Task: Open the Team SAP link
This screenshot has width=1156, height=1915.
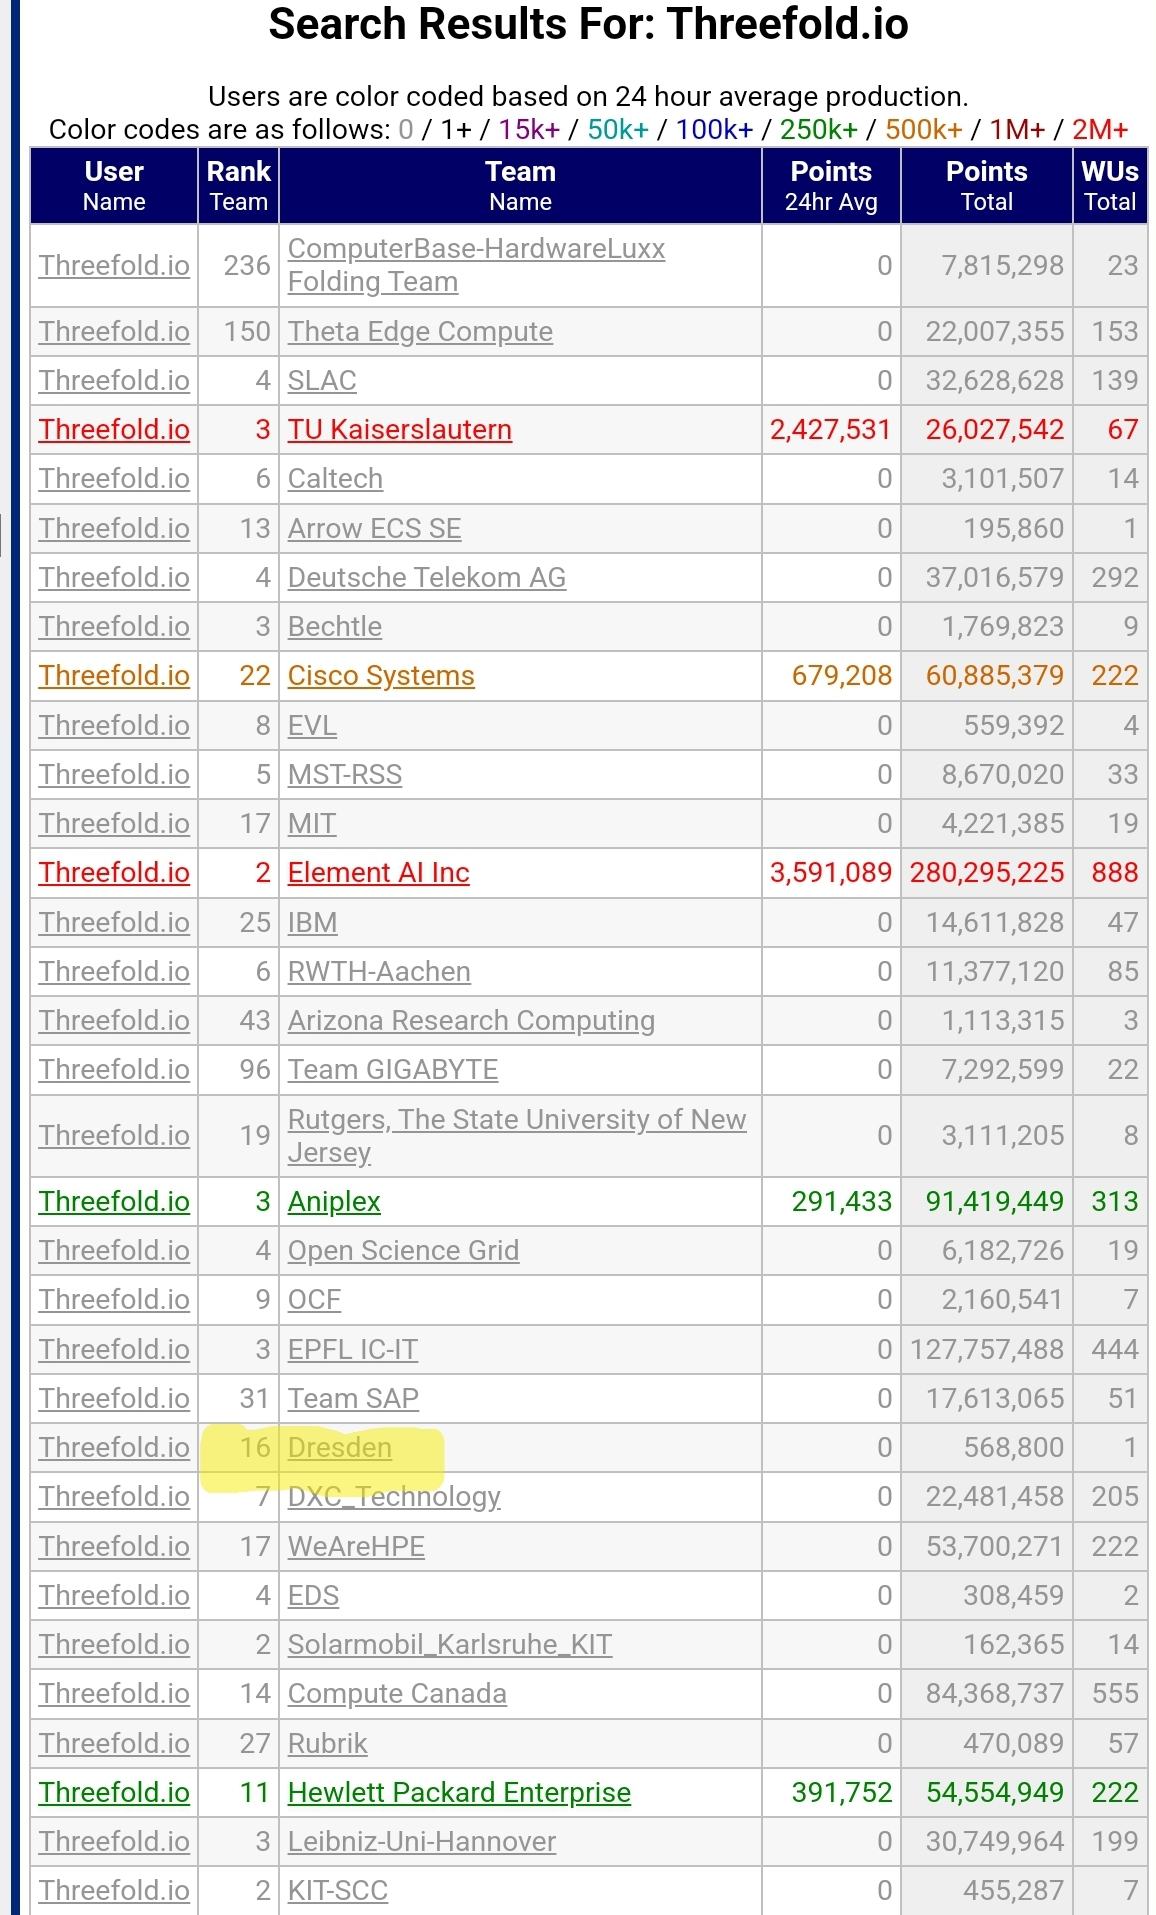Action: pyautogui.click(x=353, y=1398)
